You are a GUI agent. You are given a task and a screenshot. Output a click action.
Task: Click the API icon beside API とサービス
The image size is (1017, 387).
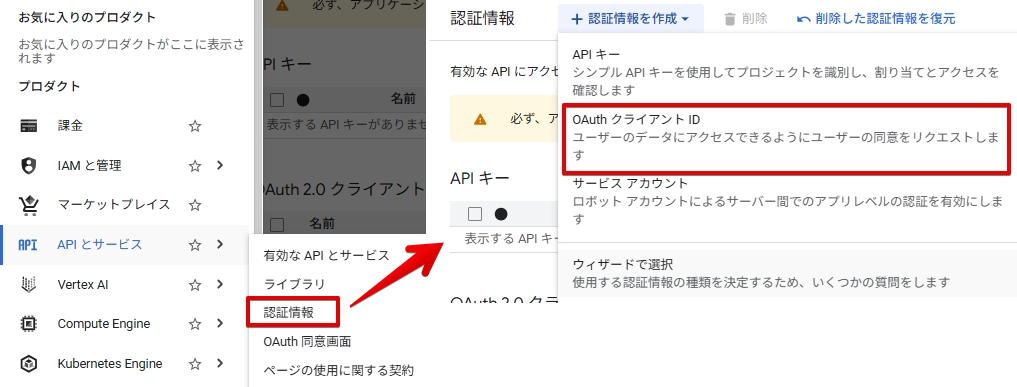[x=28, y=245]
